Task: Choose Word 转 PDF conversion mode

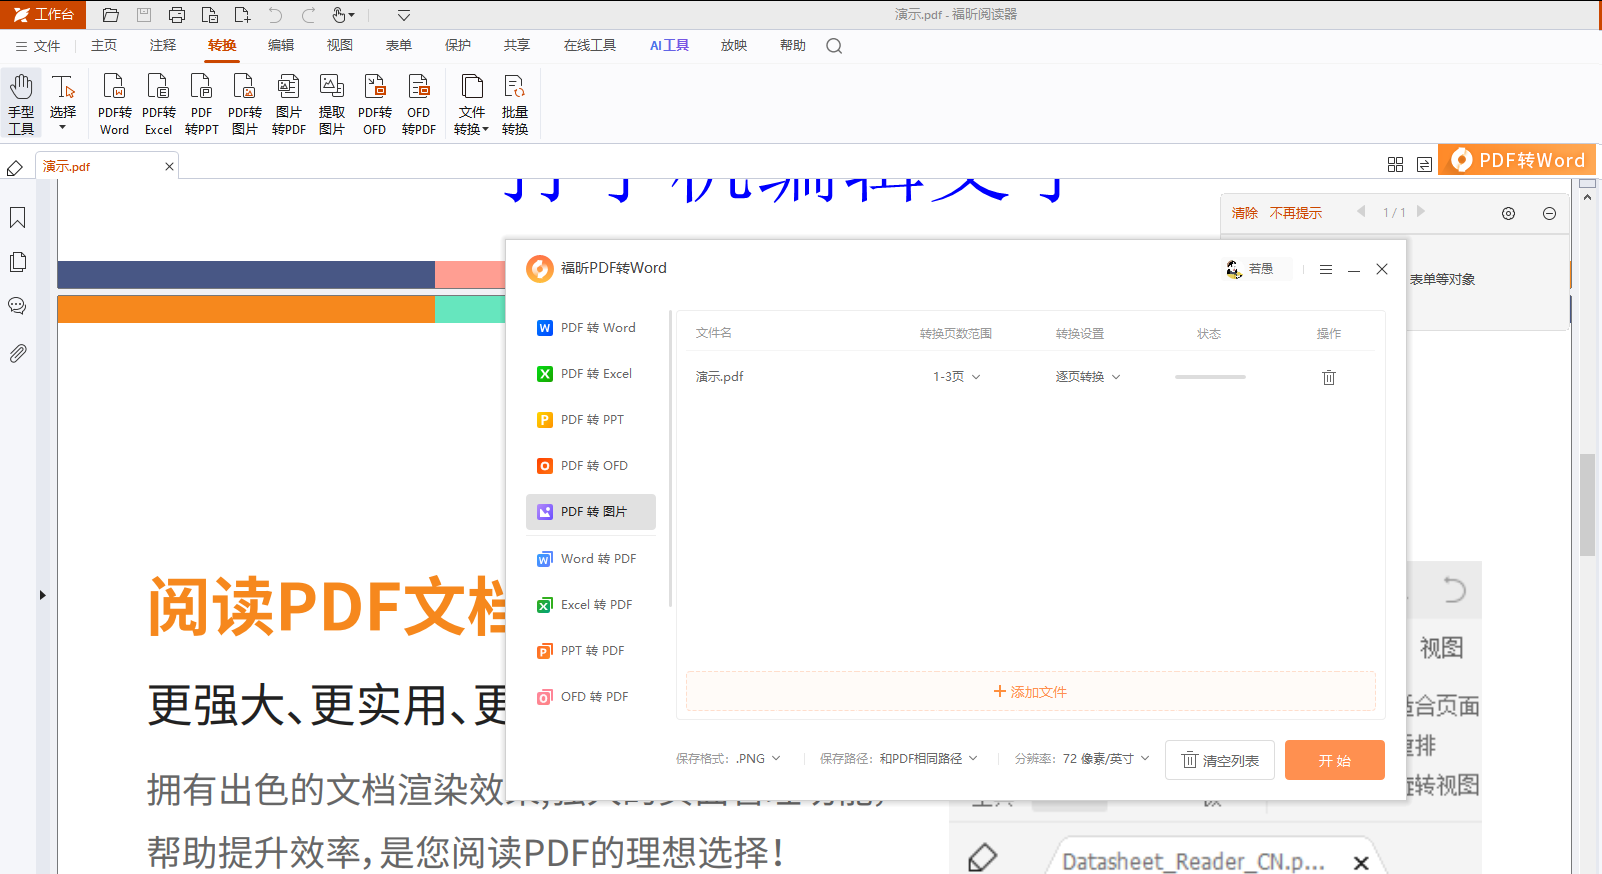Action: [591, 559]
